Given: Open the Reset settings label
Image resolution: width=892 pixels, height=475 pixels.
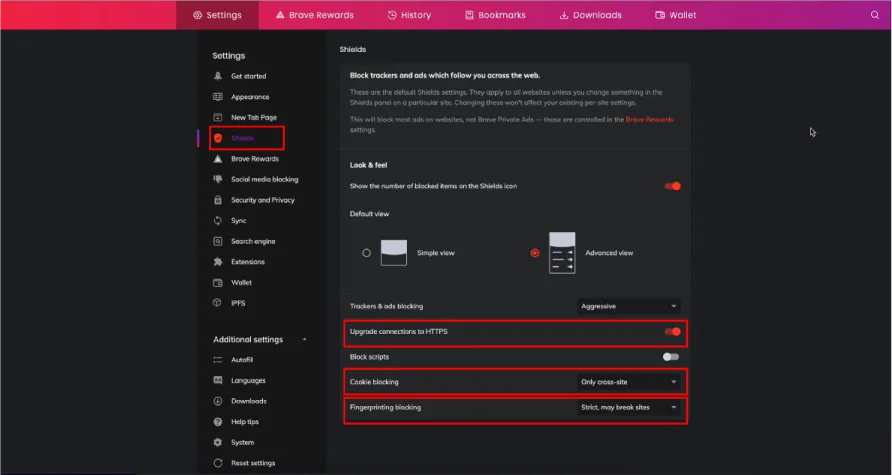Looking at the screenshot, I should click(253, 463).
